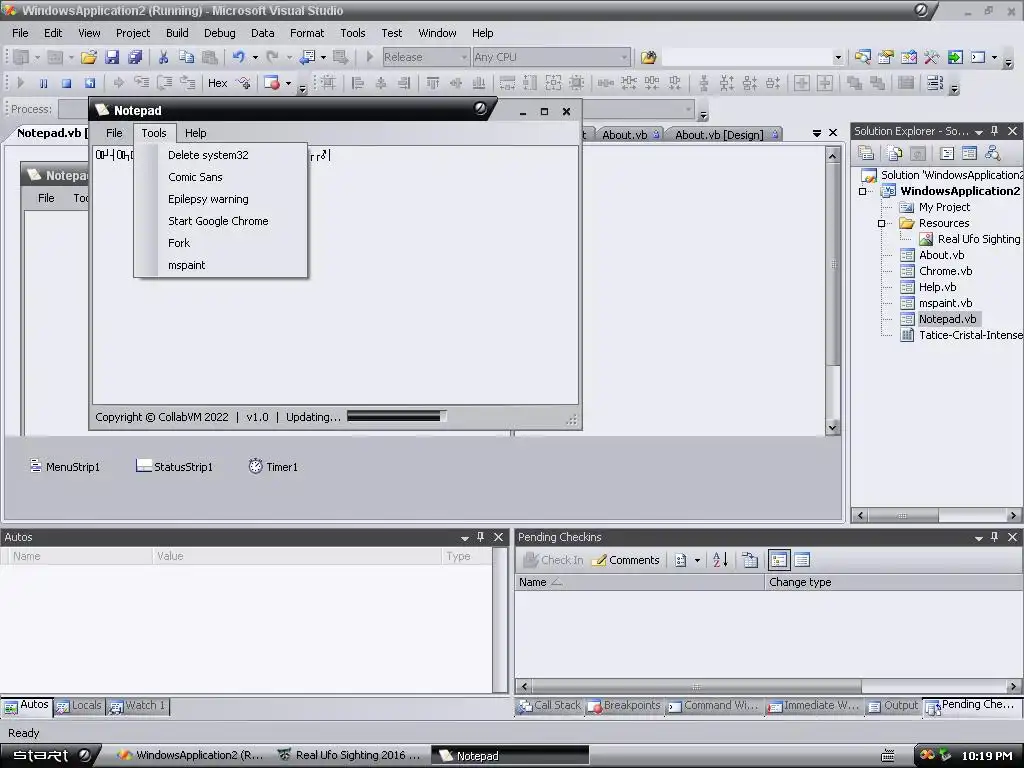Switch to Call Stack tab
Image resolution: width=1024 pixels, height=768 pixels.
(x=550, y=706)
